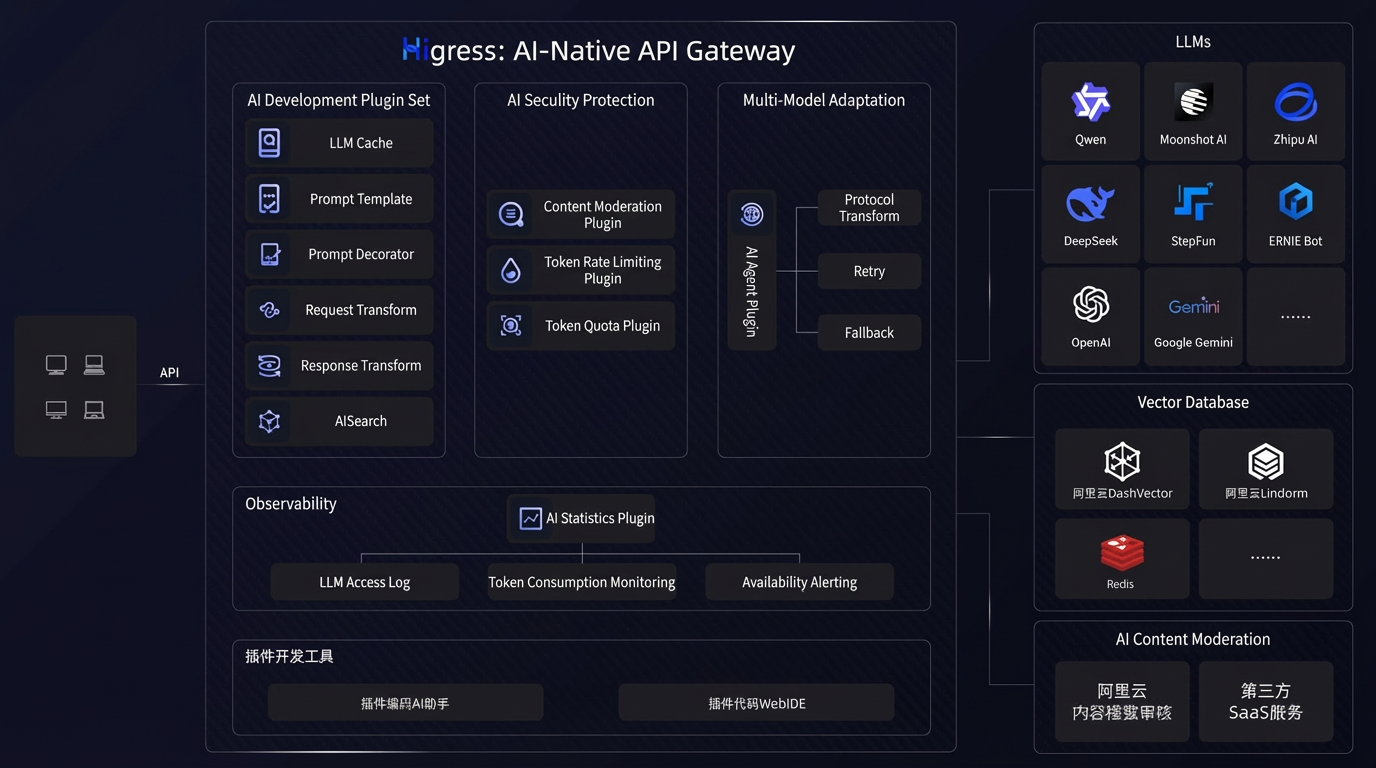Select the Google Gemini logo
1376x768 pixels.
pos(1193,306)
